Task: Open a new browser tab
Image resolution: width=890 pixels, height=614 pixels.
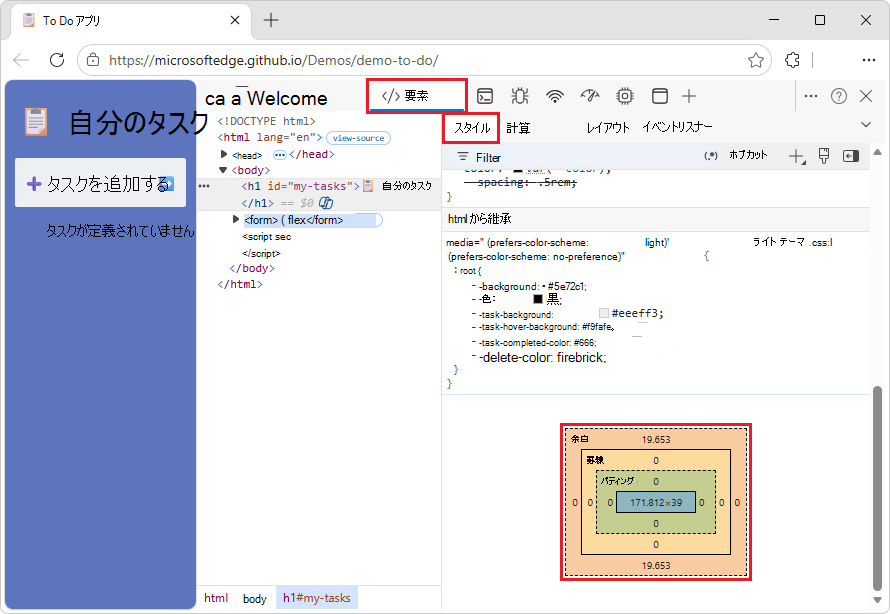Action: point(271,20)
